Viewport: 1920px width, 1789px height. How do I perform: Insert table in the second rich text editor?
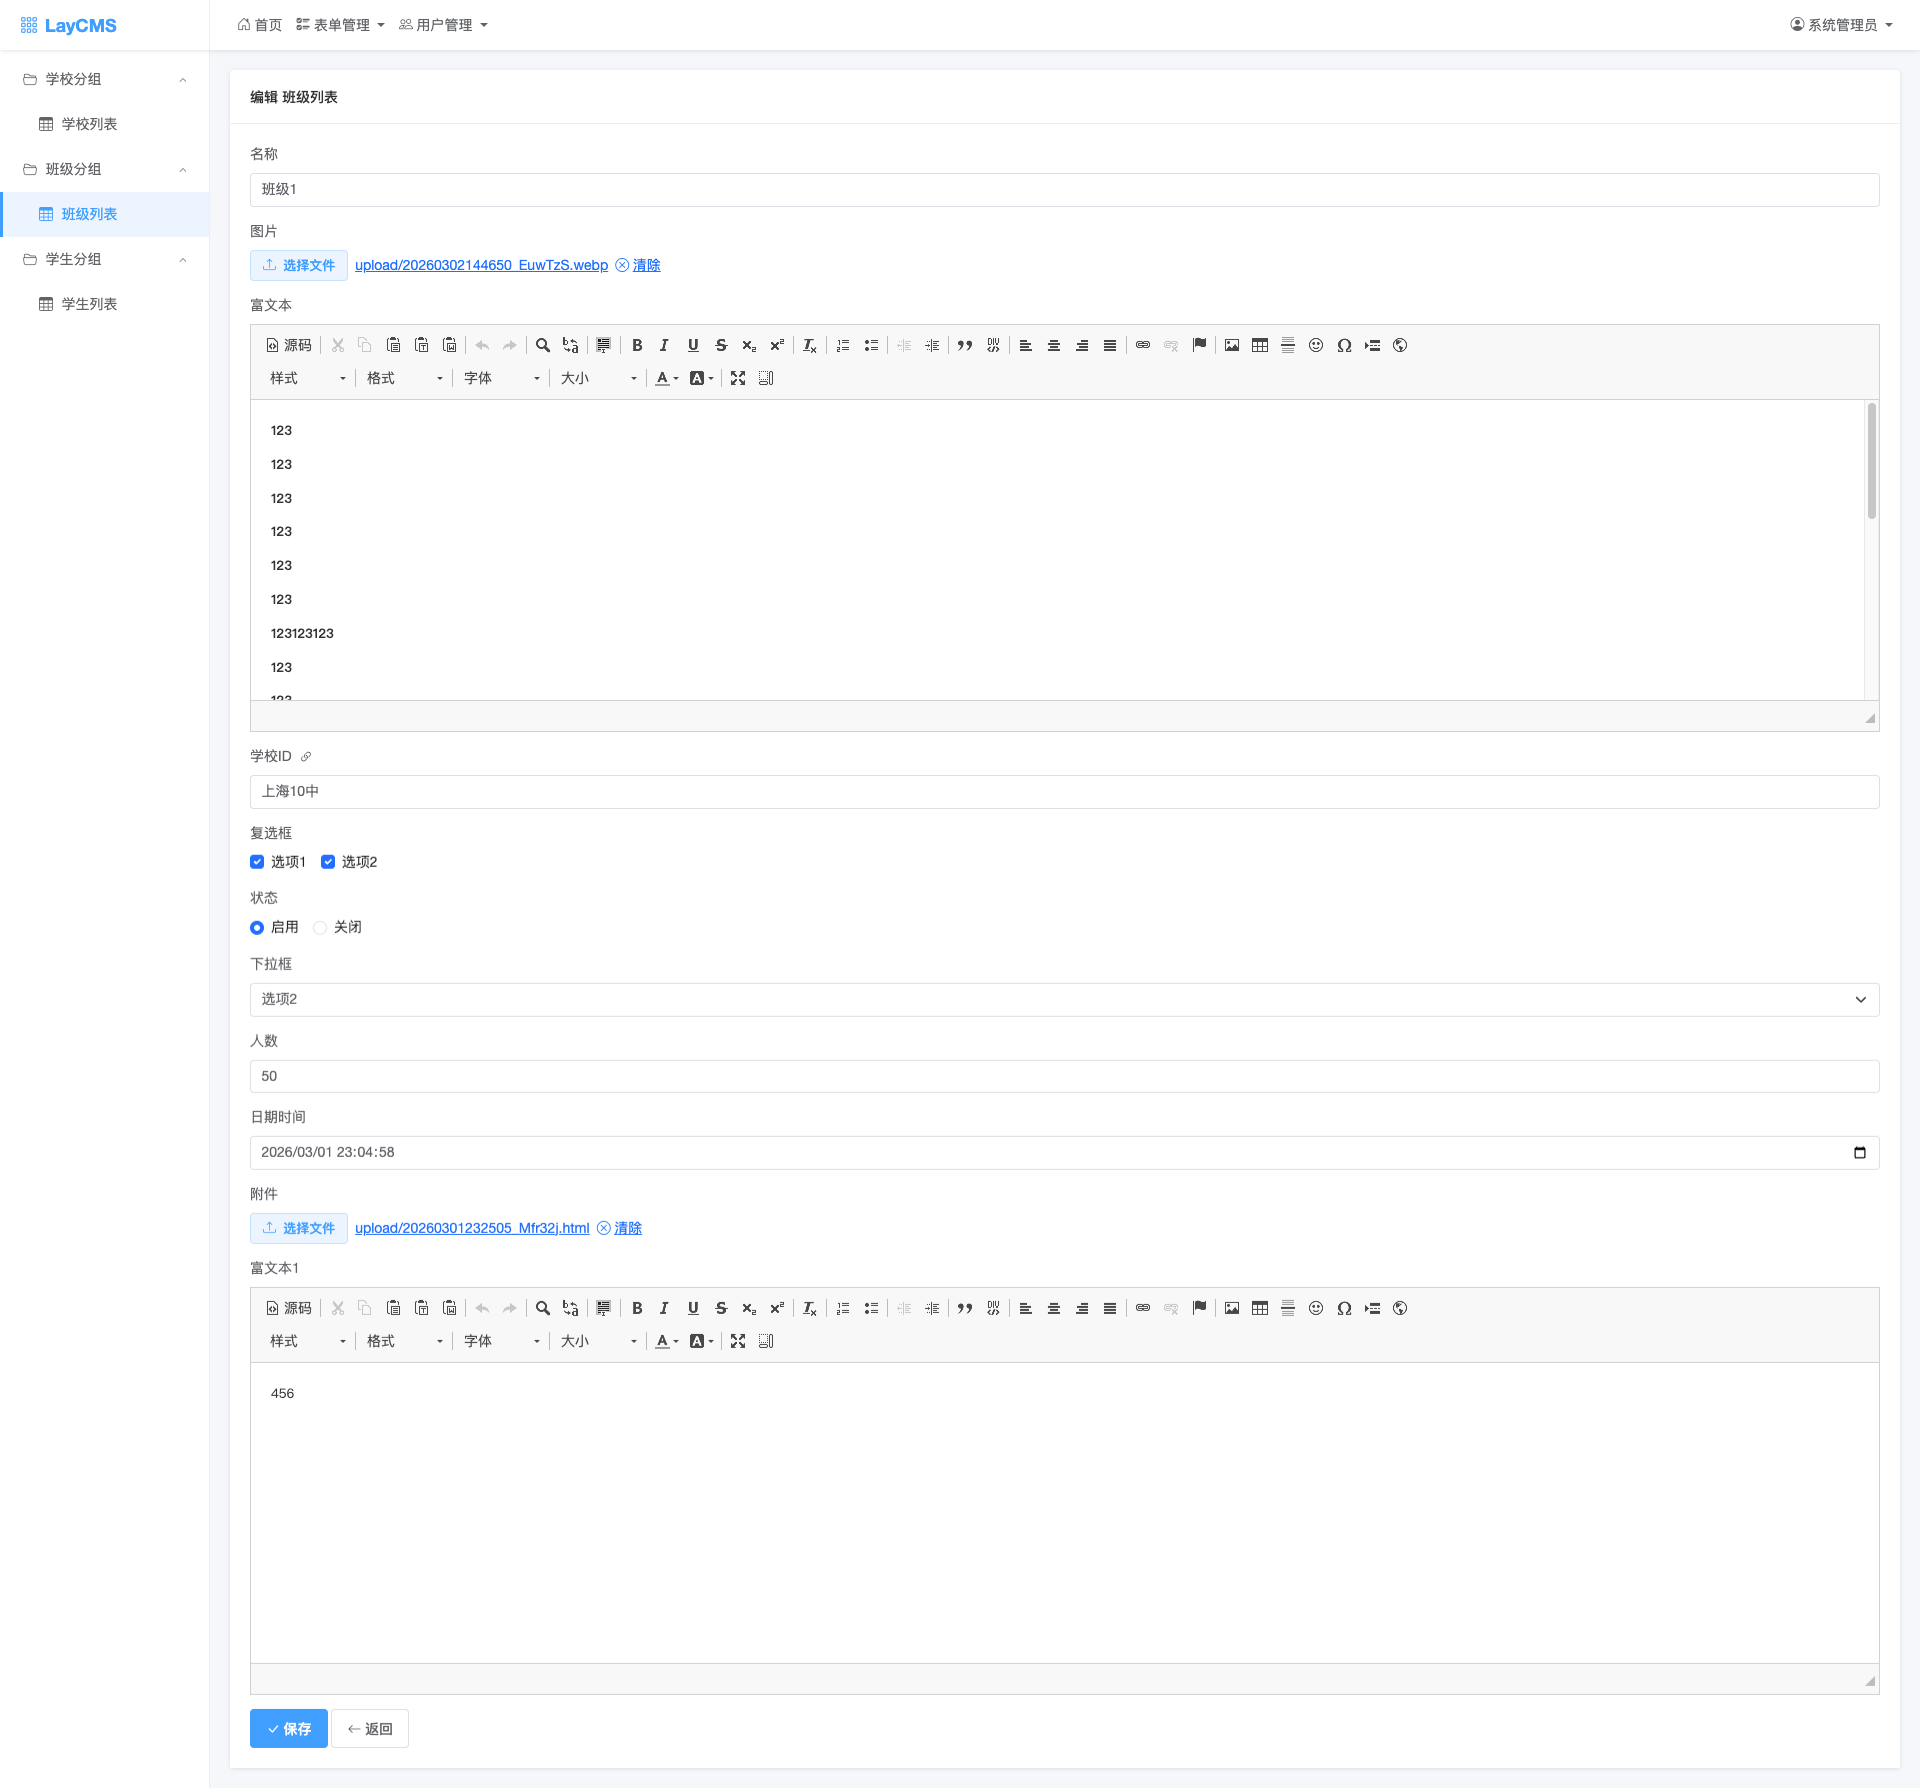coord(1260,1308)
